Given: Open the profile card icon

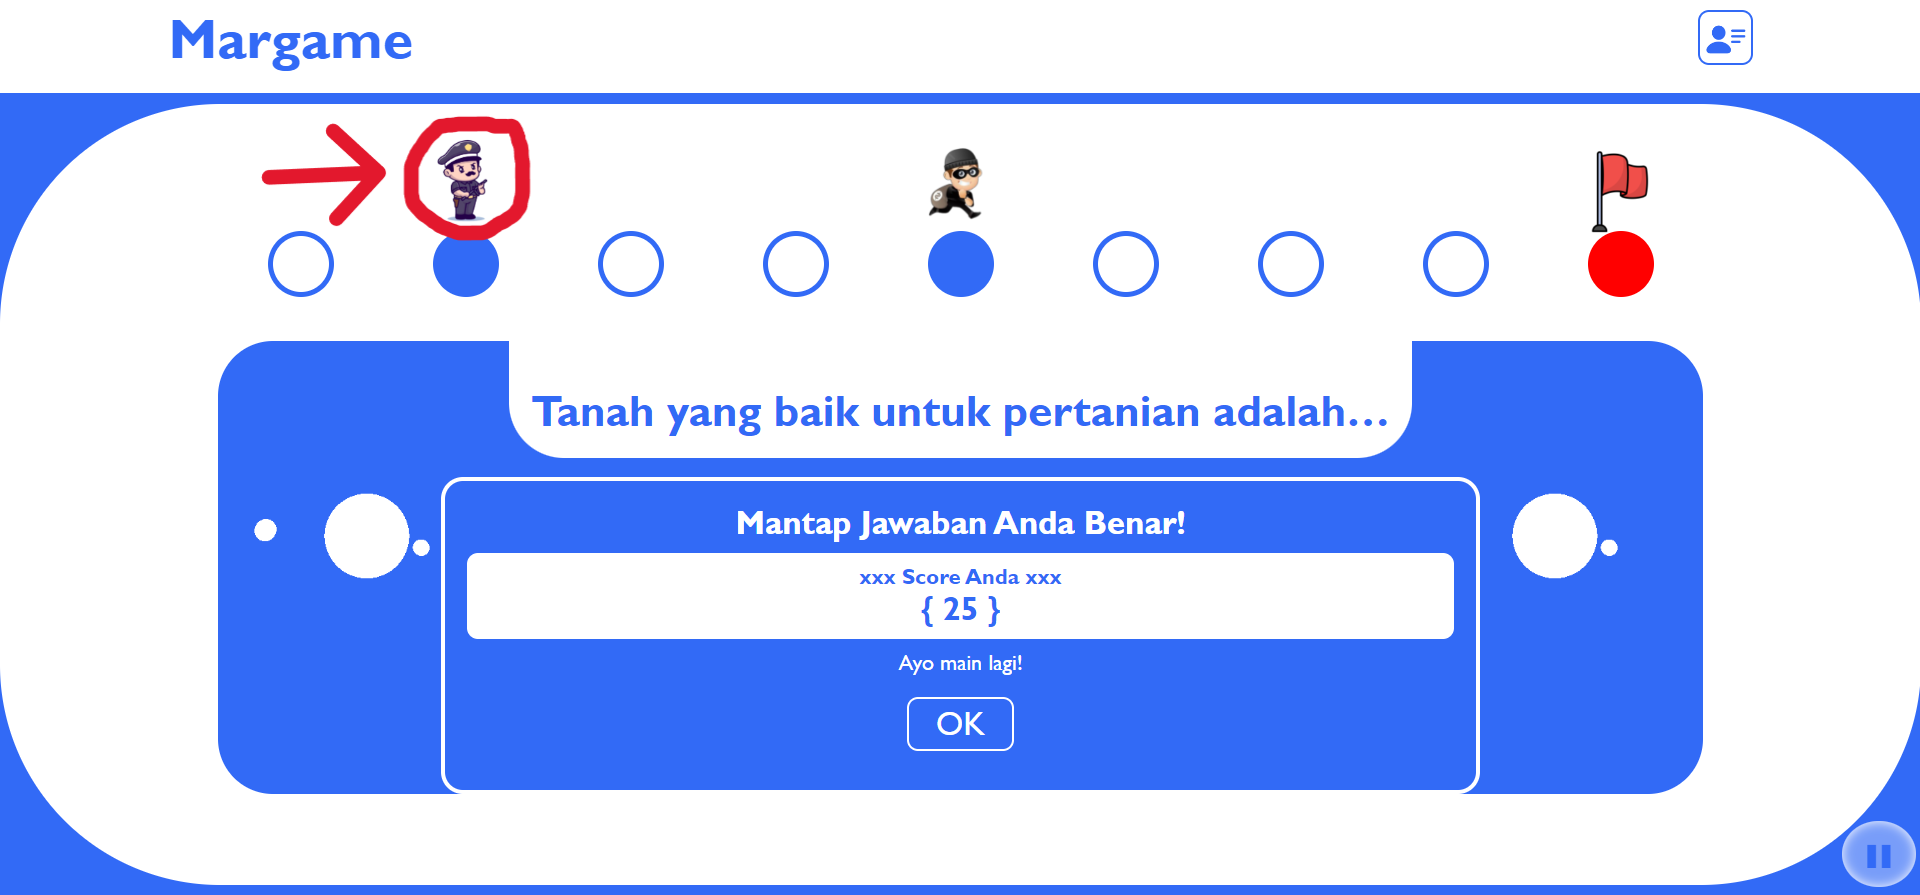Looking at the screenshot, I should pos(1725,38).
